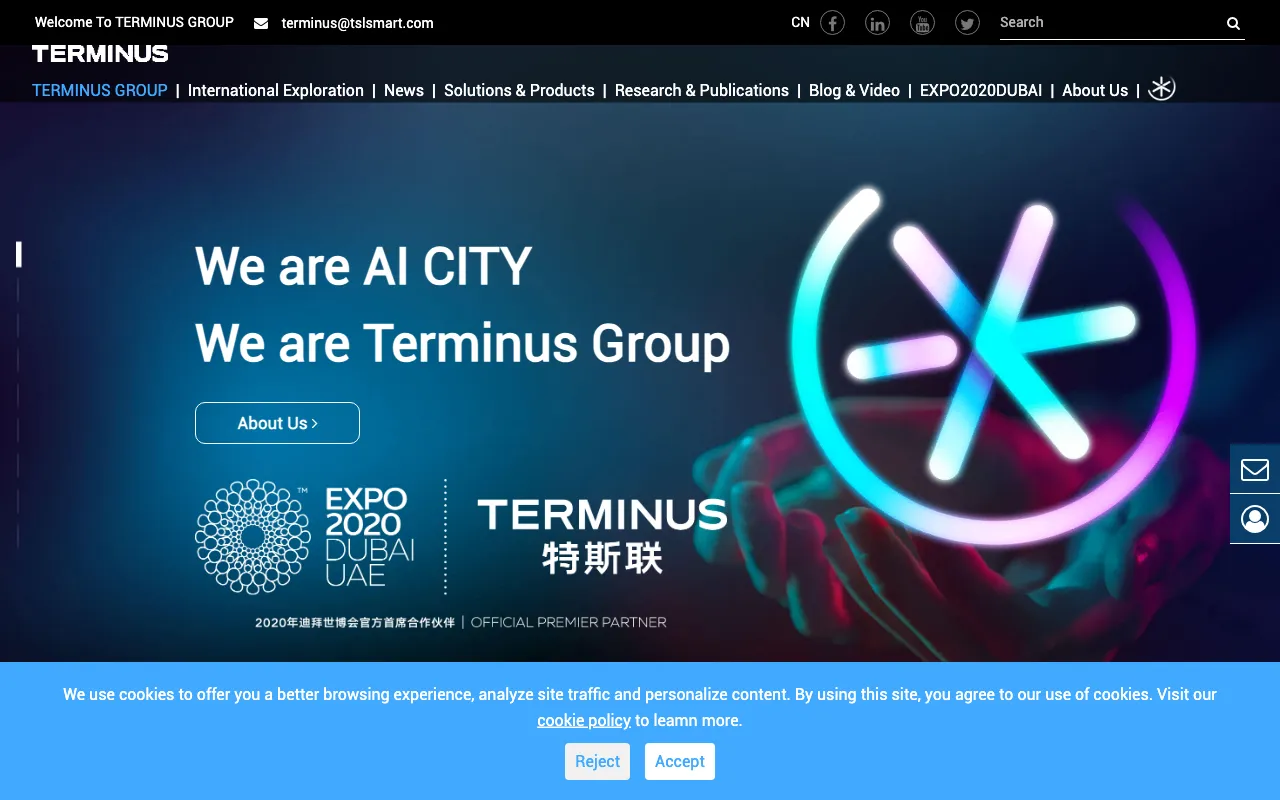Open Solutions & Products menu item
The height and width of the screenshot is (800, 1280).
point(519,90)
